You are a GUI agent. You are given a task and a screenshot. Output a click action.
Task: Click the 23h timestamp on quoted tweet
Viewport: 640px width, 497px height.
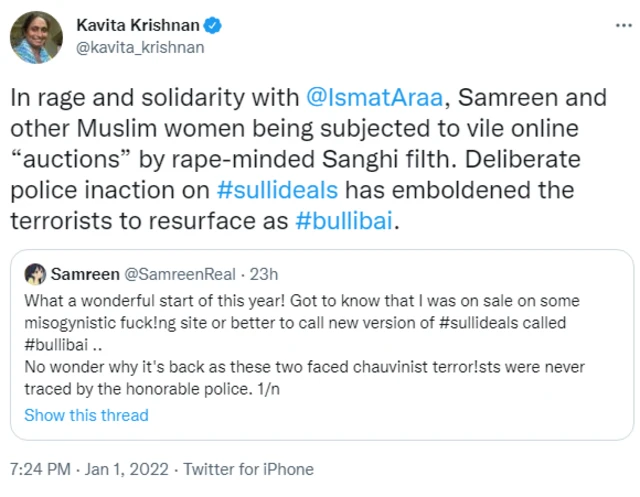[264, 273]
